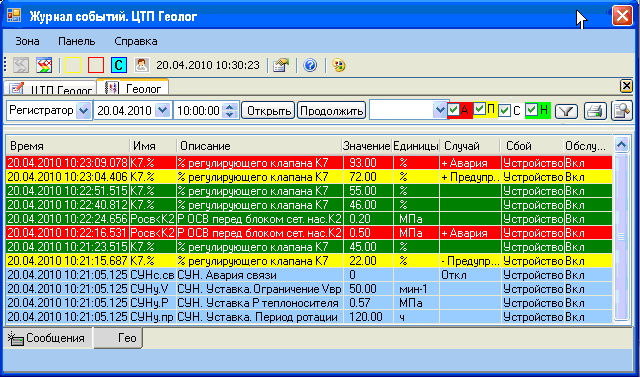Screen dimensions: 640x377
Task: Select the green row with value 55.00
Action: (x=309, y=191)
